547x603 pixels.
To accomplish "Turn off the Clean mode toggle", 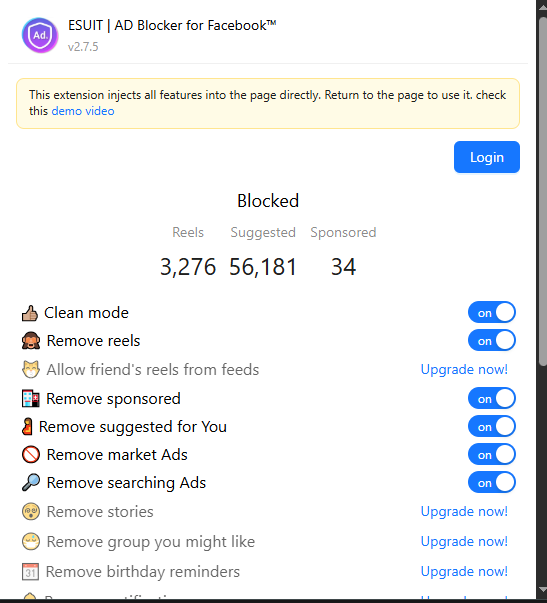I will click(x=492, y=313).
